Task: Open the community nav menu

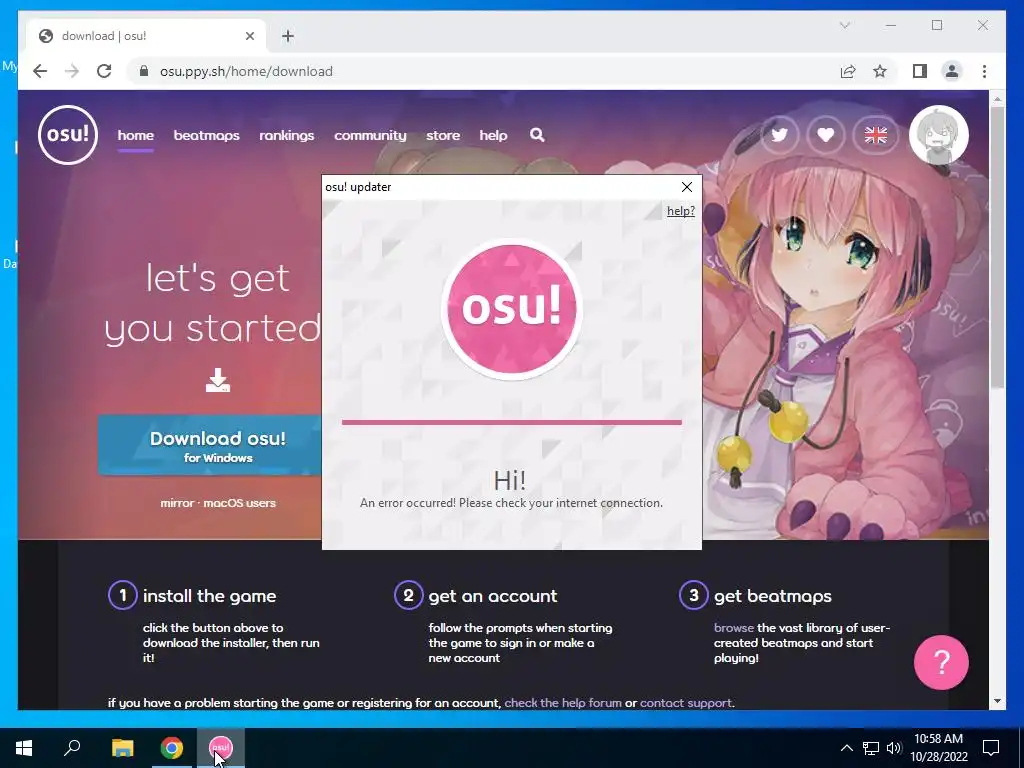Action: coord(370,135)
